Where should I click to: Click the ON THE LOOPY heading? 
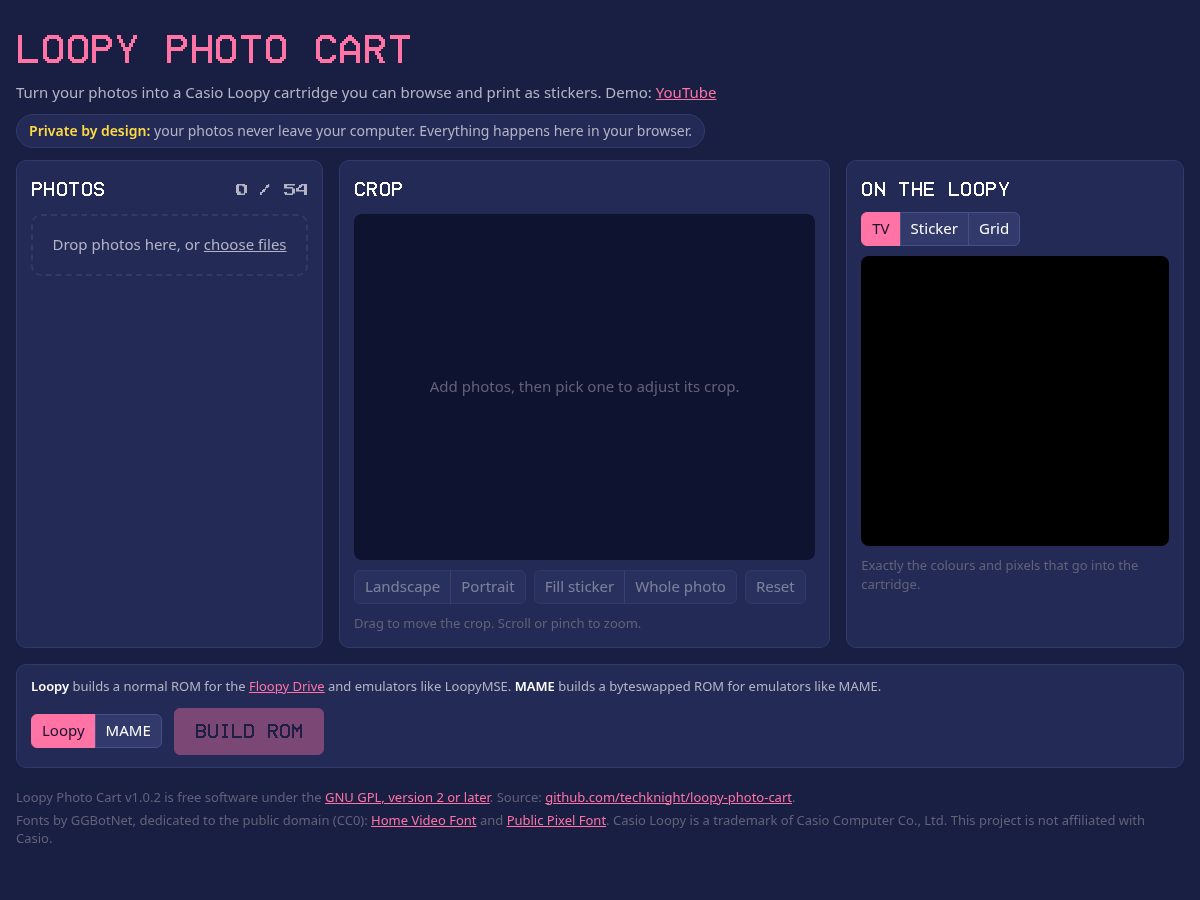coord(935,189)
